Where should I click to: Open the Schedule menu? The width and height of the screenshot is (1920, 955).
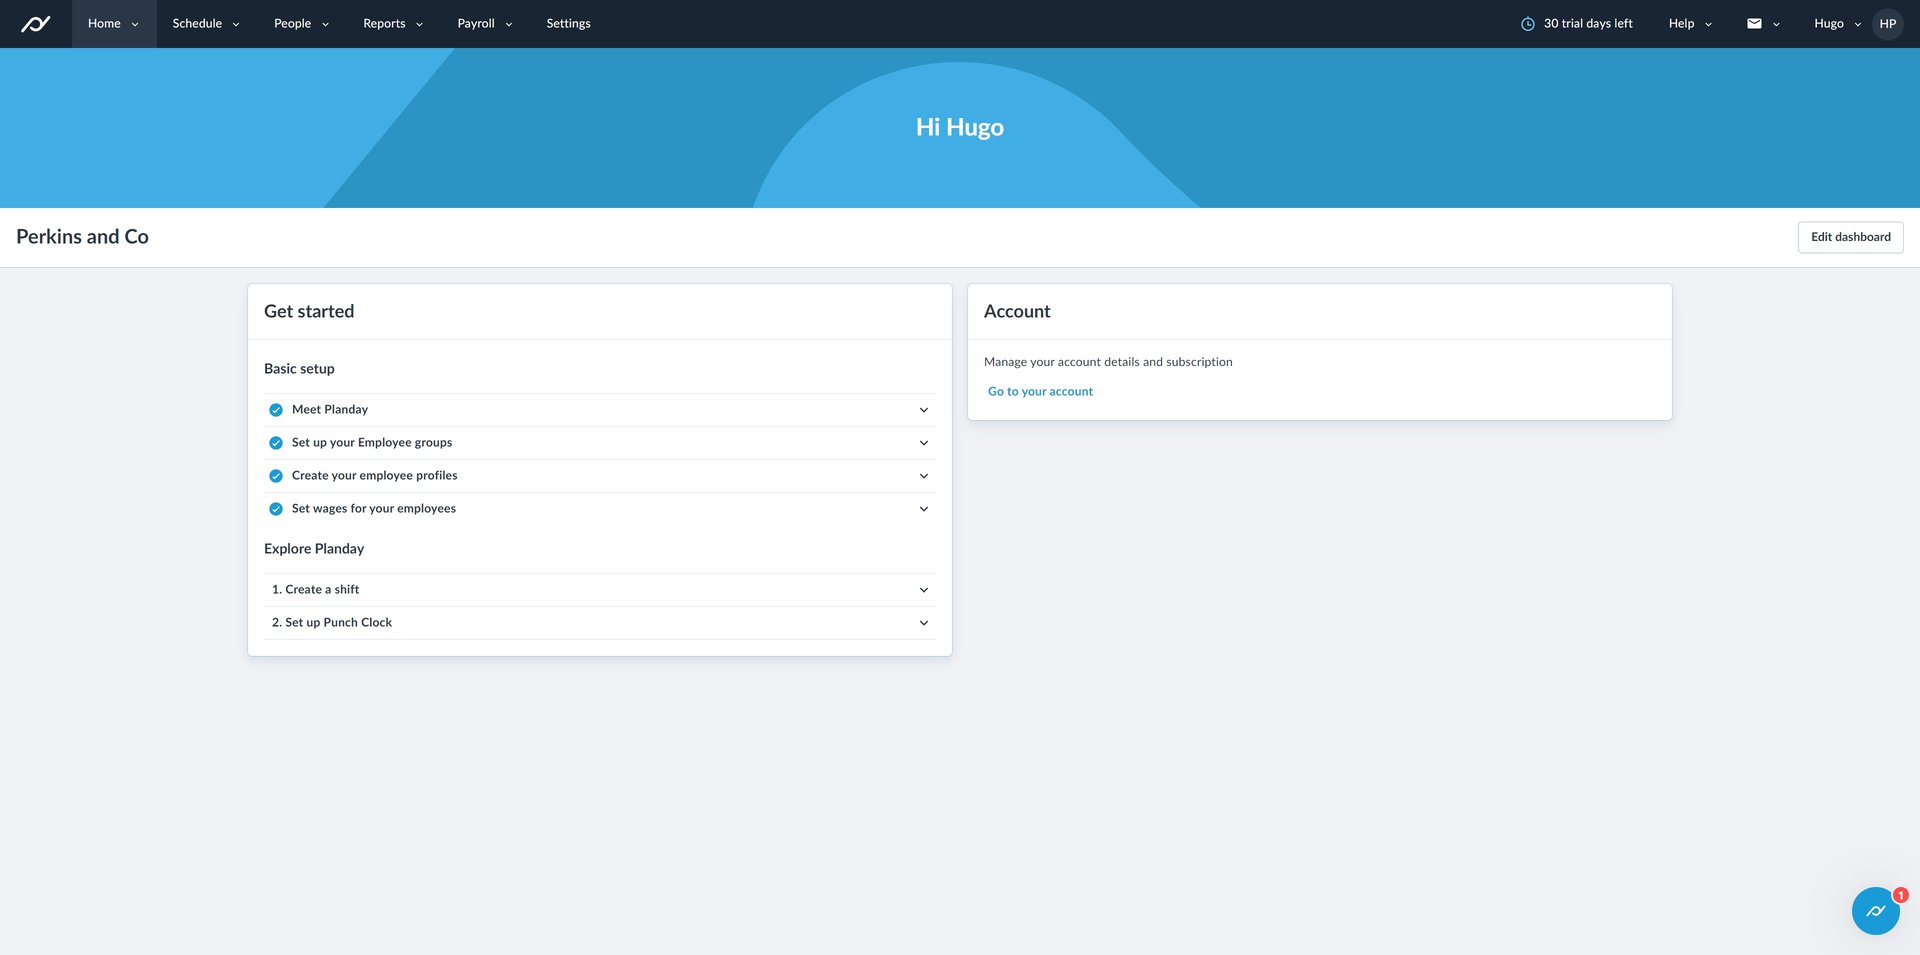pos(206,24)
